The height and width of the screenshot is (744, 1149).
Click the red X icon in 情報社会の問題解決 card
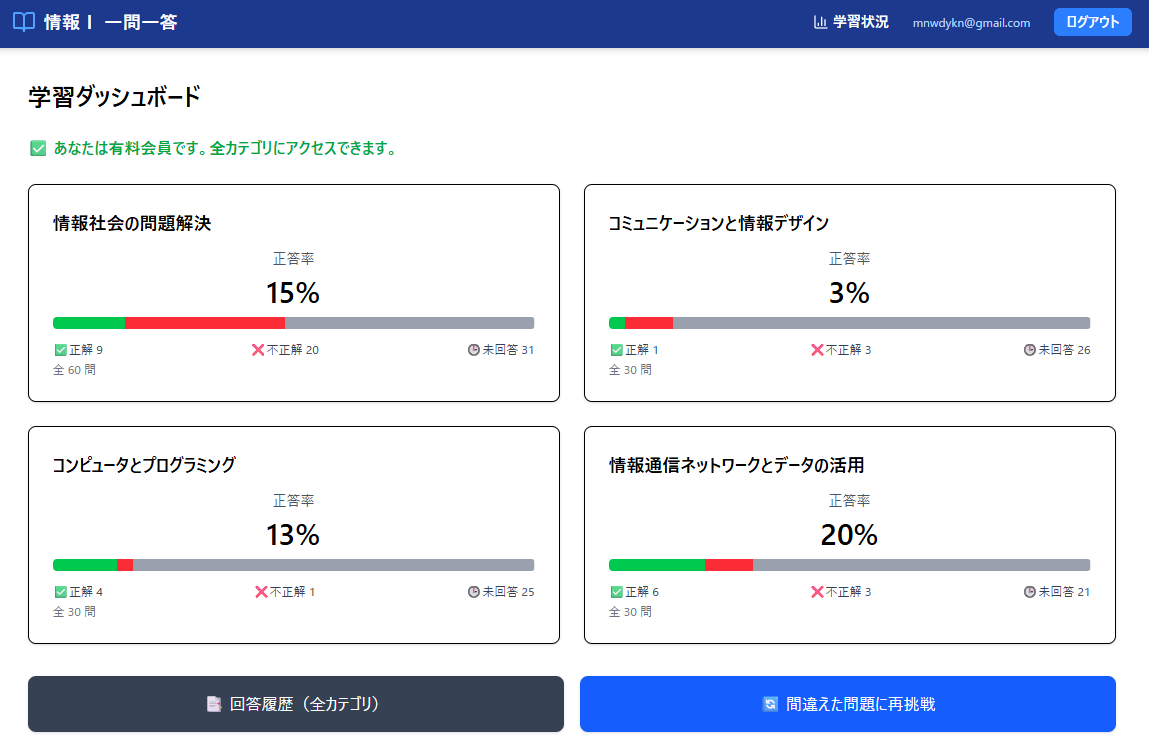[x=258, y=350]
